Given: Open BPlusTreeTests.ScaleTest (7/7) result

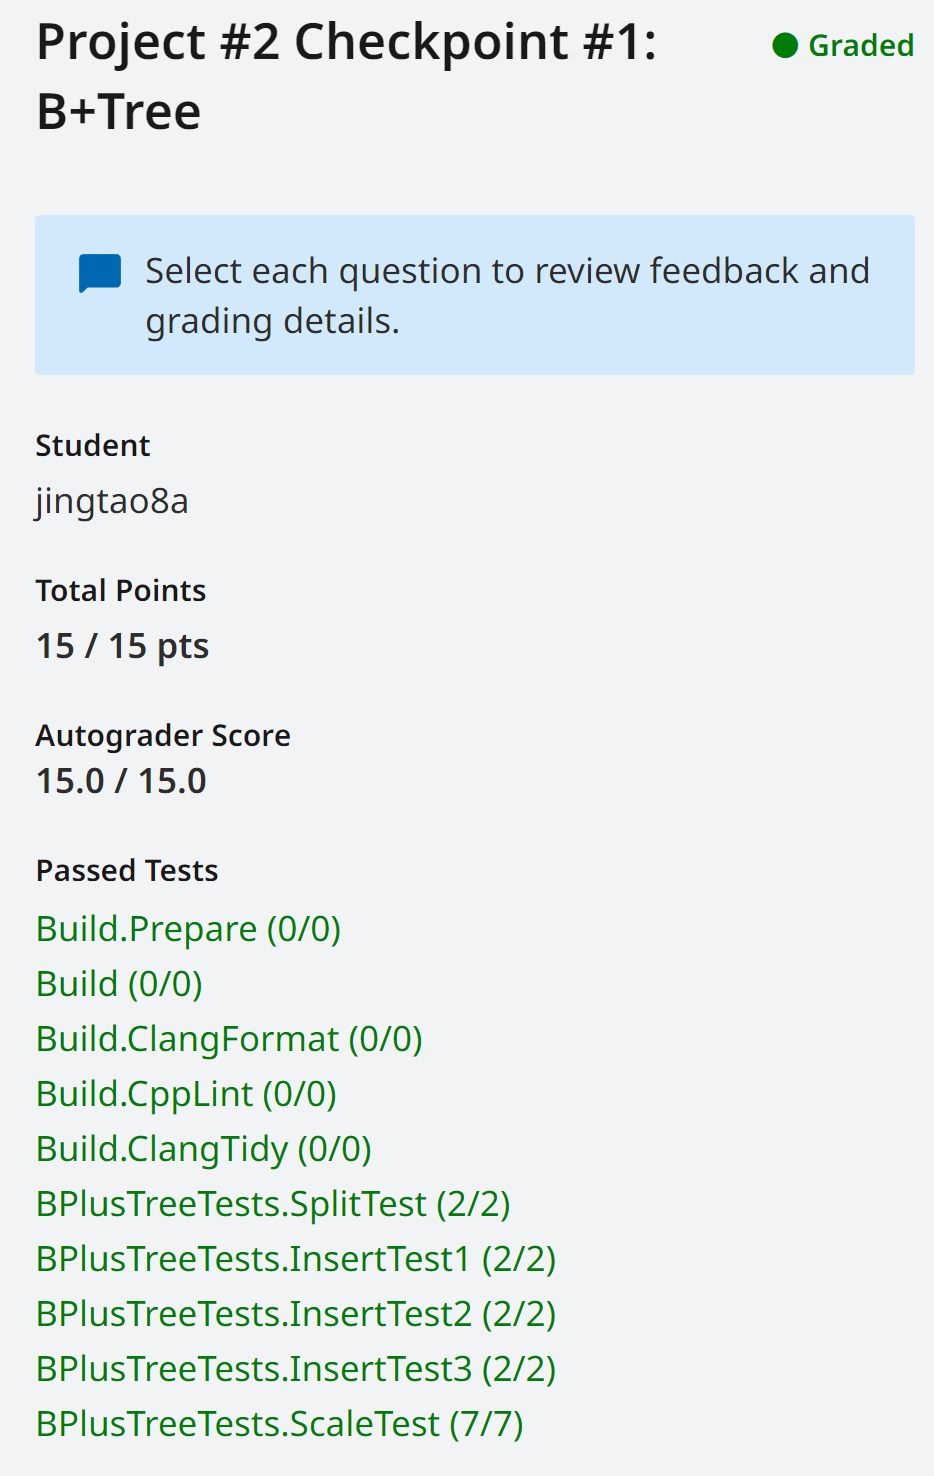Looking at the screenshot, I should pyautogui.click(x=280, y=1424).
